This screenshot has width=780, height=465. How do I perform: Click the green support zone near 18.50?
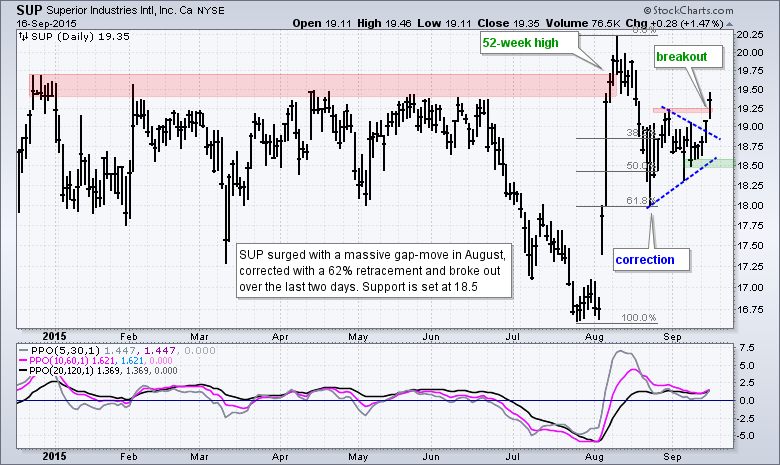pyautogui.click(x=709, y=163)
